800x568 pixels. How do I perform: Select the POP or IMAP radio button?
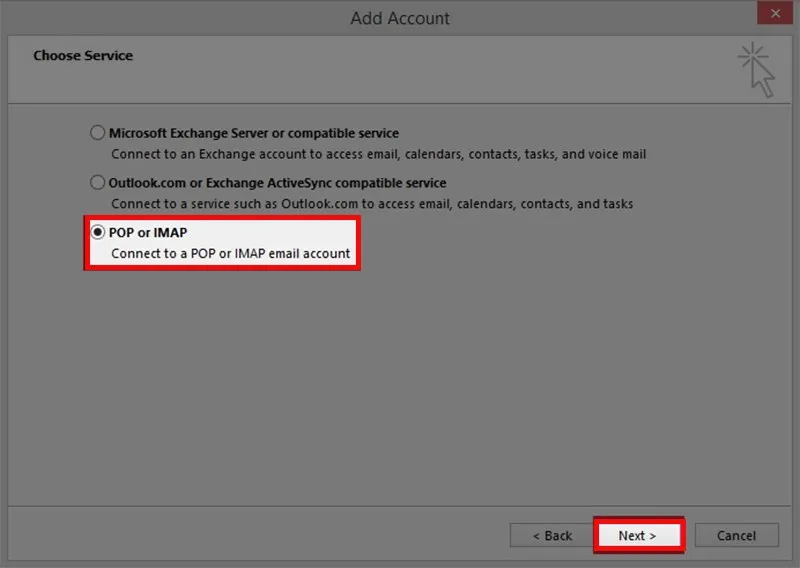97,233
